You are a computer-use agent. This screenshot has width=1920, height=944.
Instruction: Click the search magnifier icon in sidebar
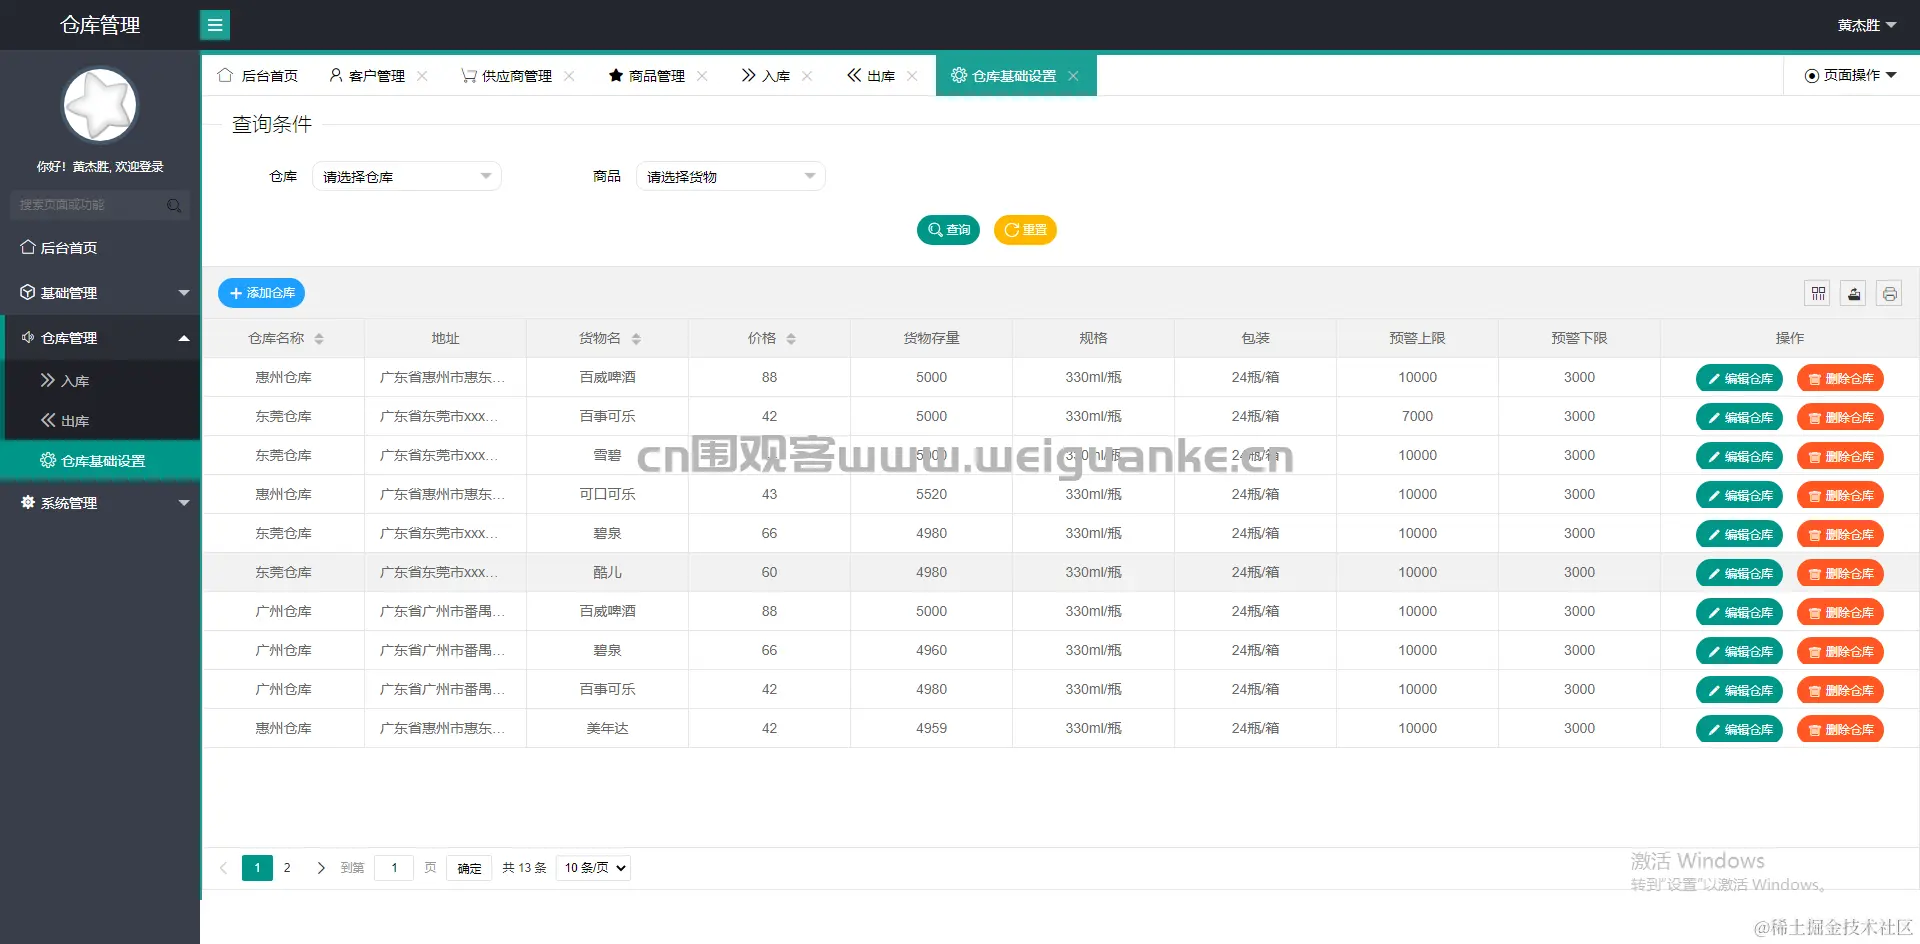[174, 205]
